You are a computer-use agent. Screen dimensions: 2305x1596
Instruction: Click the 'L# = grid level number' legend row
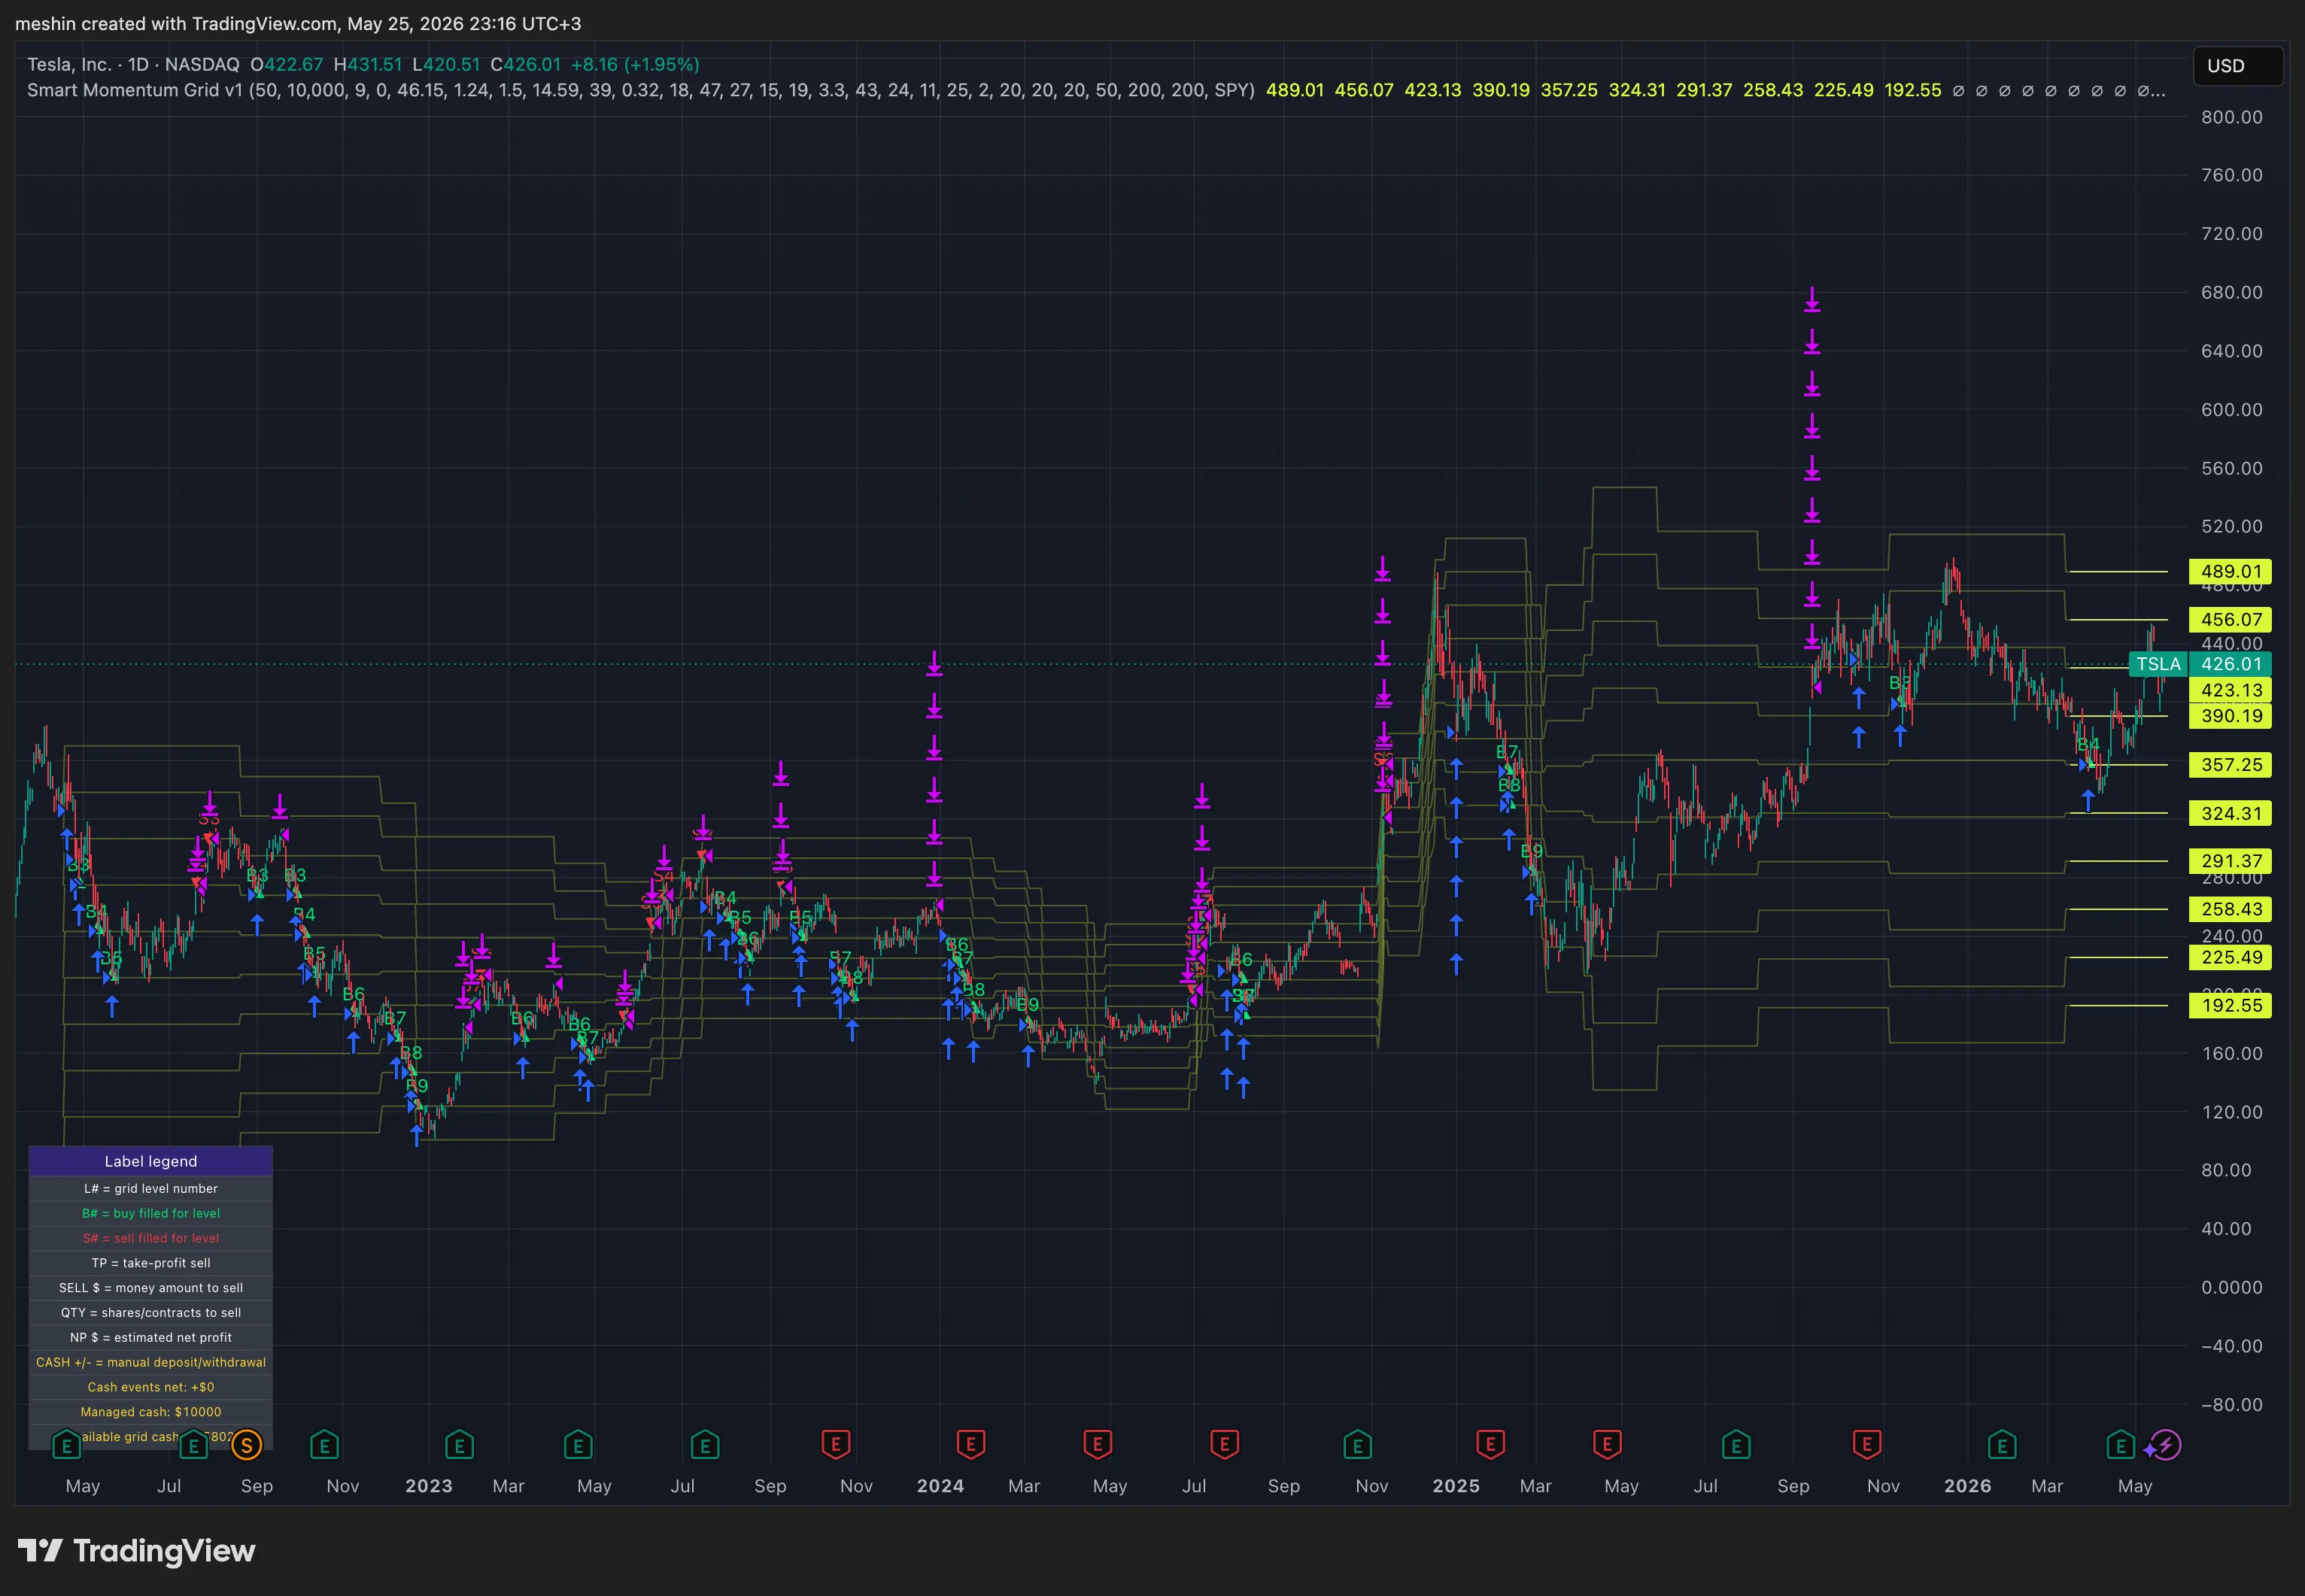tap(151, 1189)
